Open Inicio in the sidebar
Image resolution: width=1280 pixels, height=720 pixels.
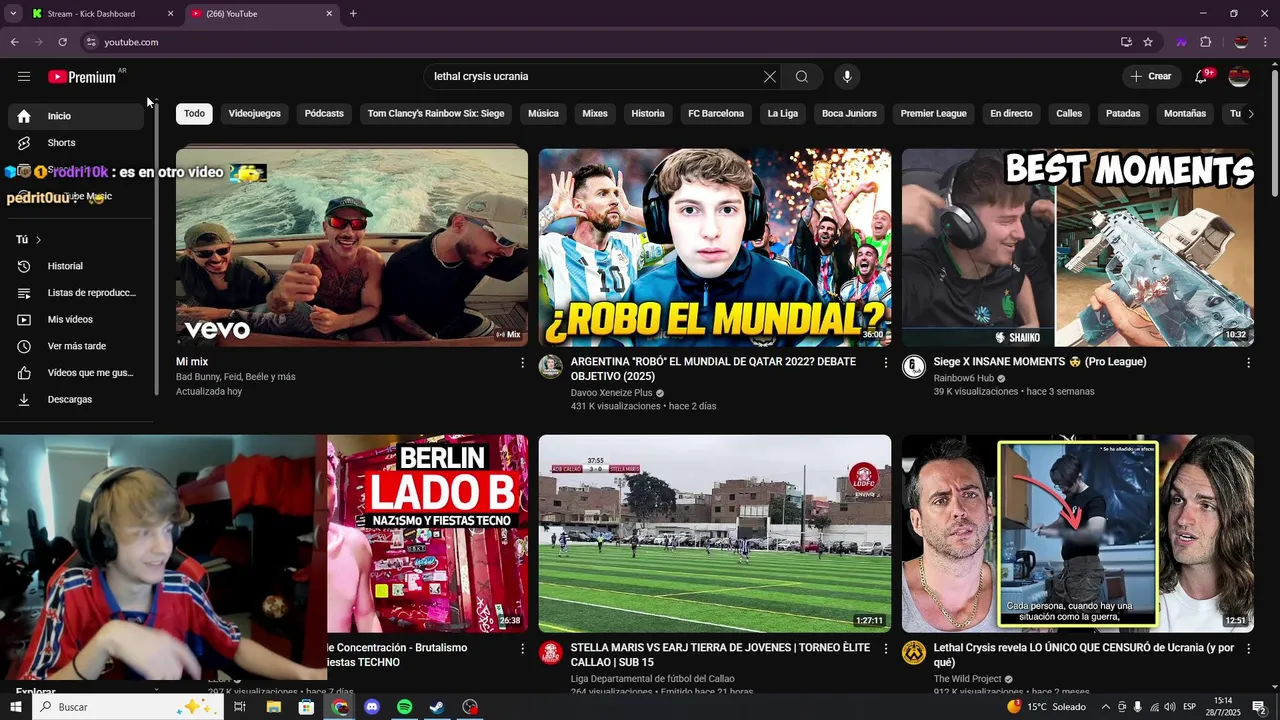pyautogui.click(x=76, y=116)
